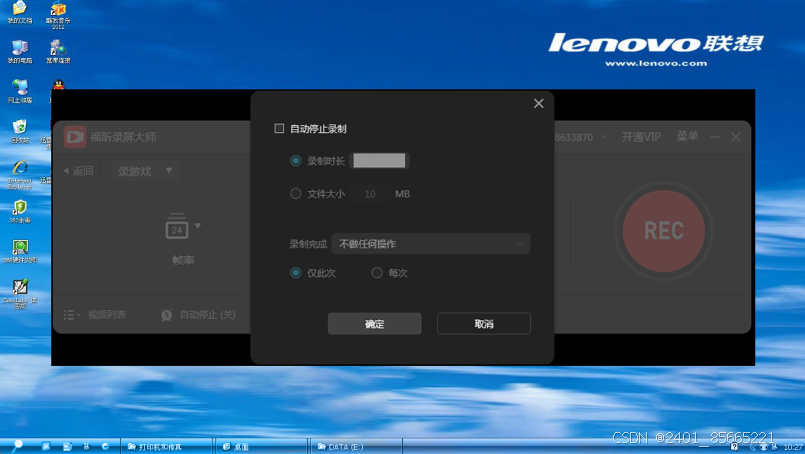Open the 360杀毒 desktop icon
Screen dimensions: 805x454
[x=20, y=212]
